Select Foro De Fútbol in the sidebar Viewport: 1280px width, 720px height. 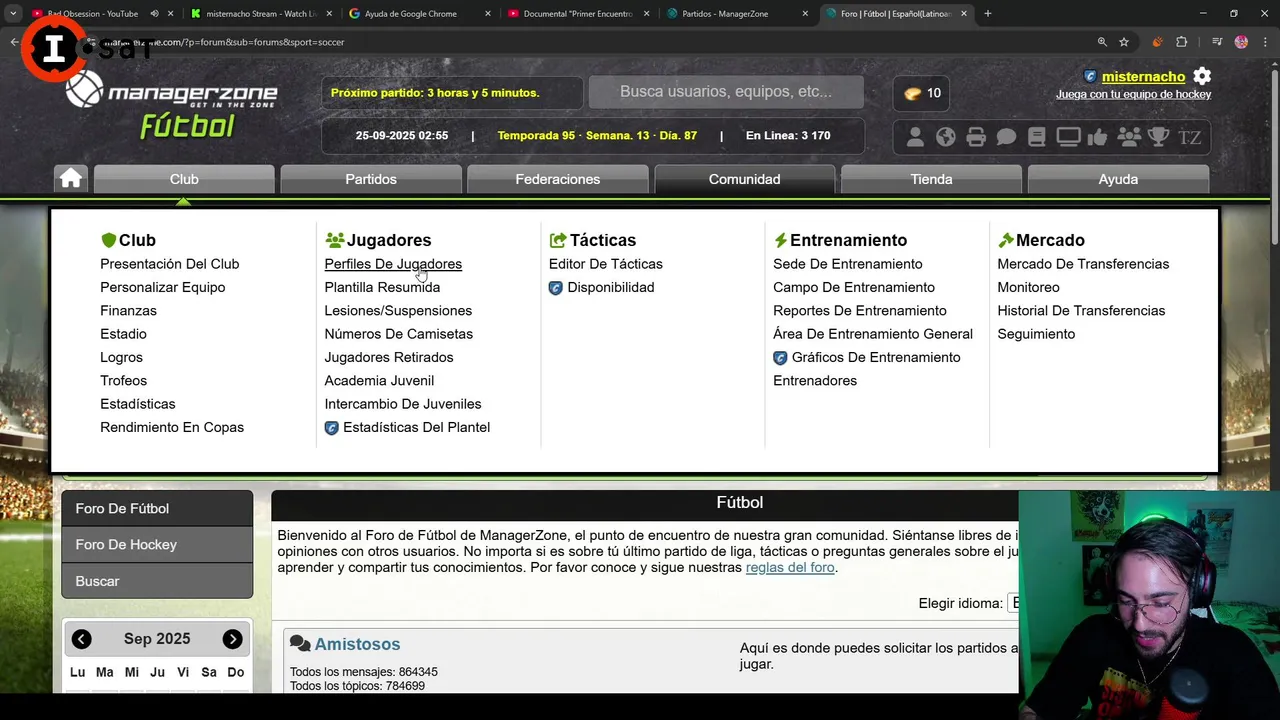157,508
